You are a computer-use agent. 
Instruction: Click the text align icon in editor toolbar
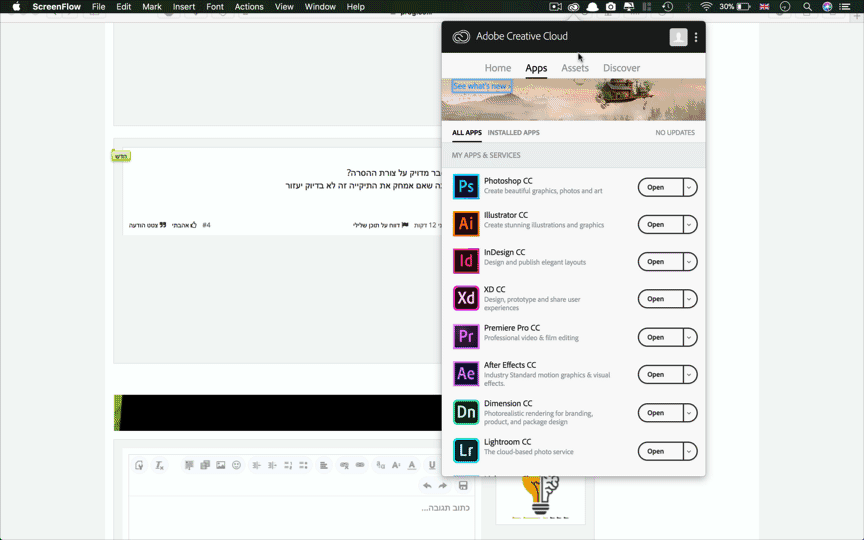323,465
